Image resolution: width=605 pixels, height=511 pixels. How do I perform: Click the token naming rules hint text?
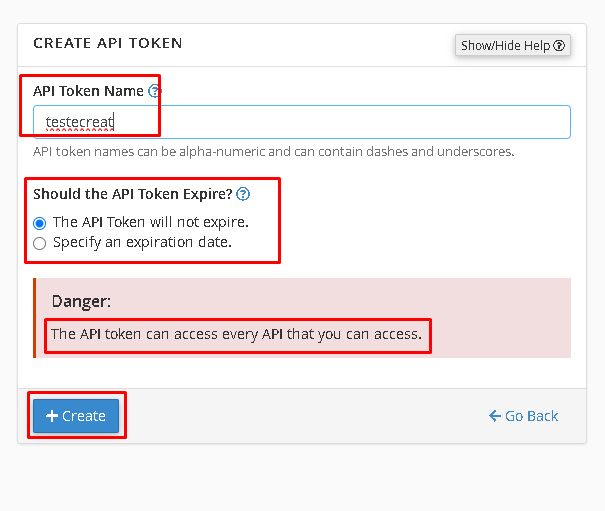pyautogui.click(x=274, y=152)
